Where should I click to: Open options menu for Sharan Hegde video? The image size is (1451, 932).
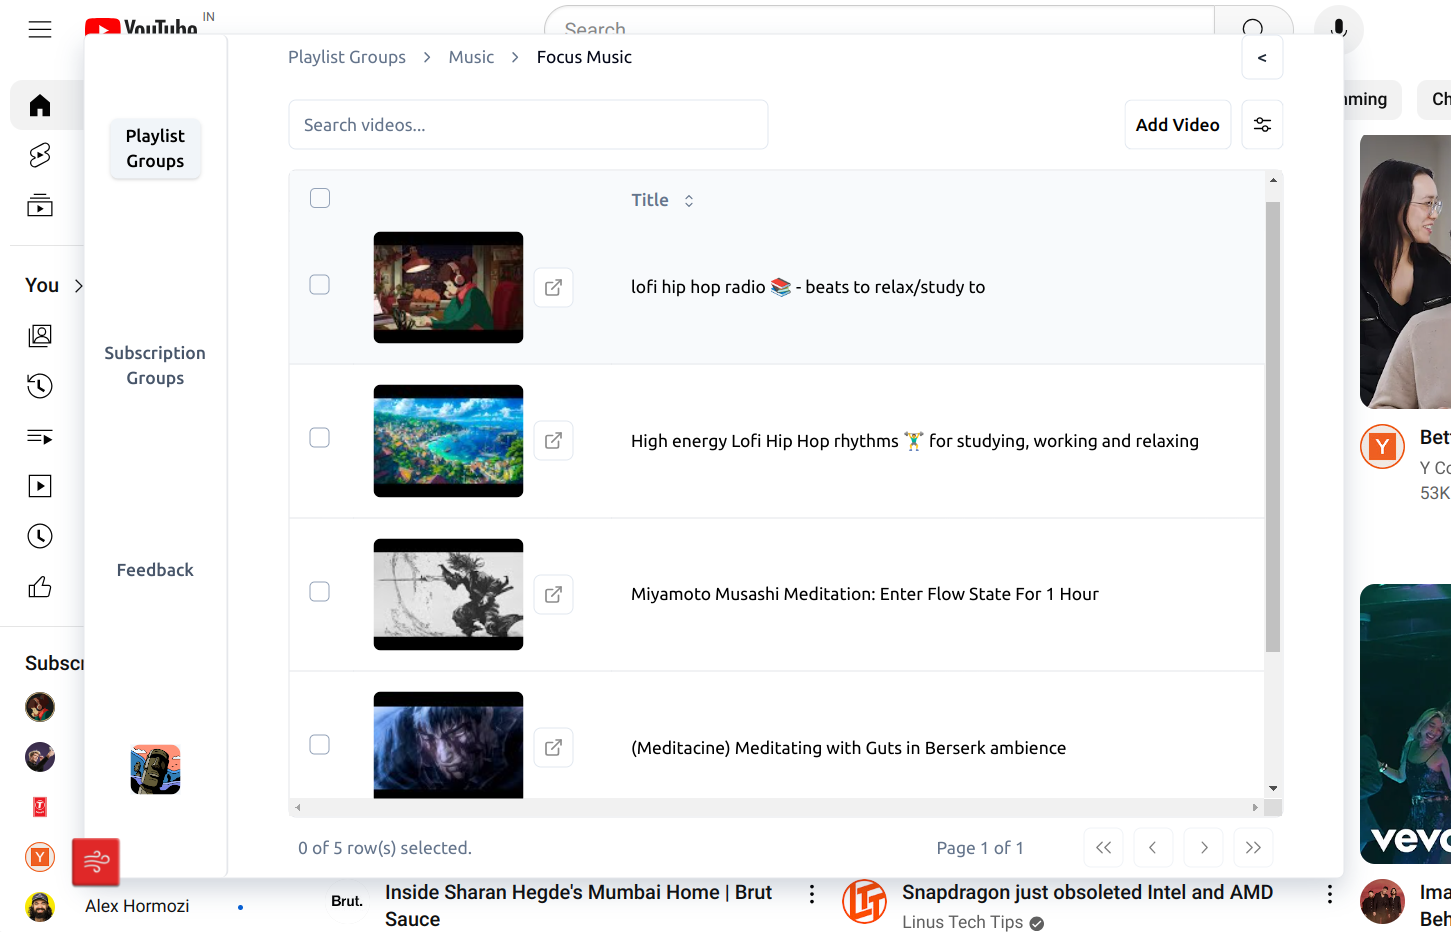(x=812, y=894)
